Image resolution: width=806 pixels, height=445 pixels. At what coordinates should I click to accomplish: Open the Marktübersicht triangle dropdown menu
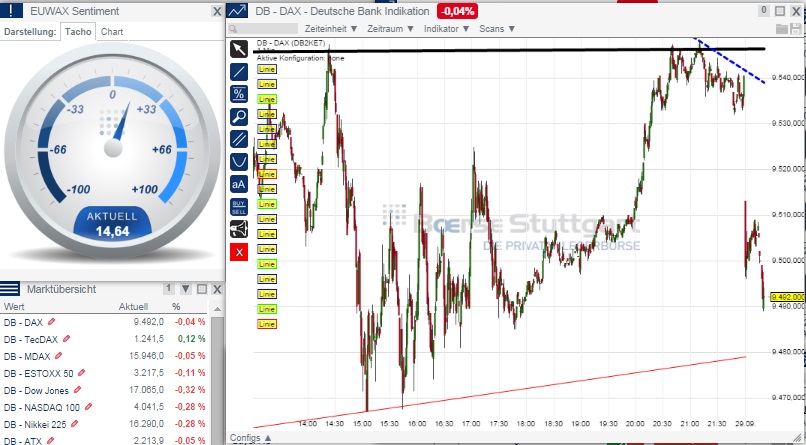[186, 289]
